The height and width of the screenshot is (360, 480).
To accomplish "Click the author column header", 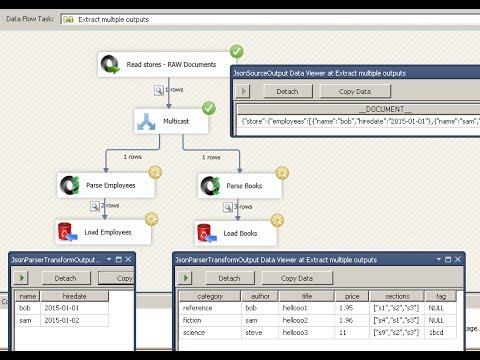I will (x=260, y=296).
